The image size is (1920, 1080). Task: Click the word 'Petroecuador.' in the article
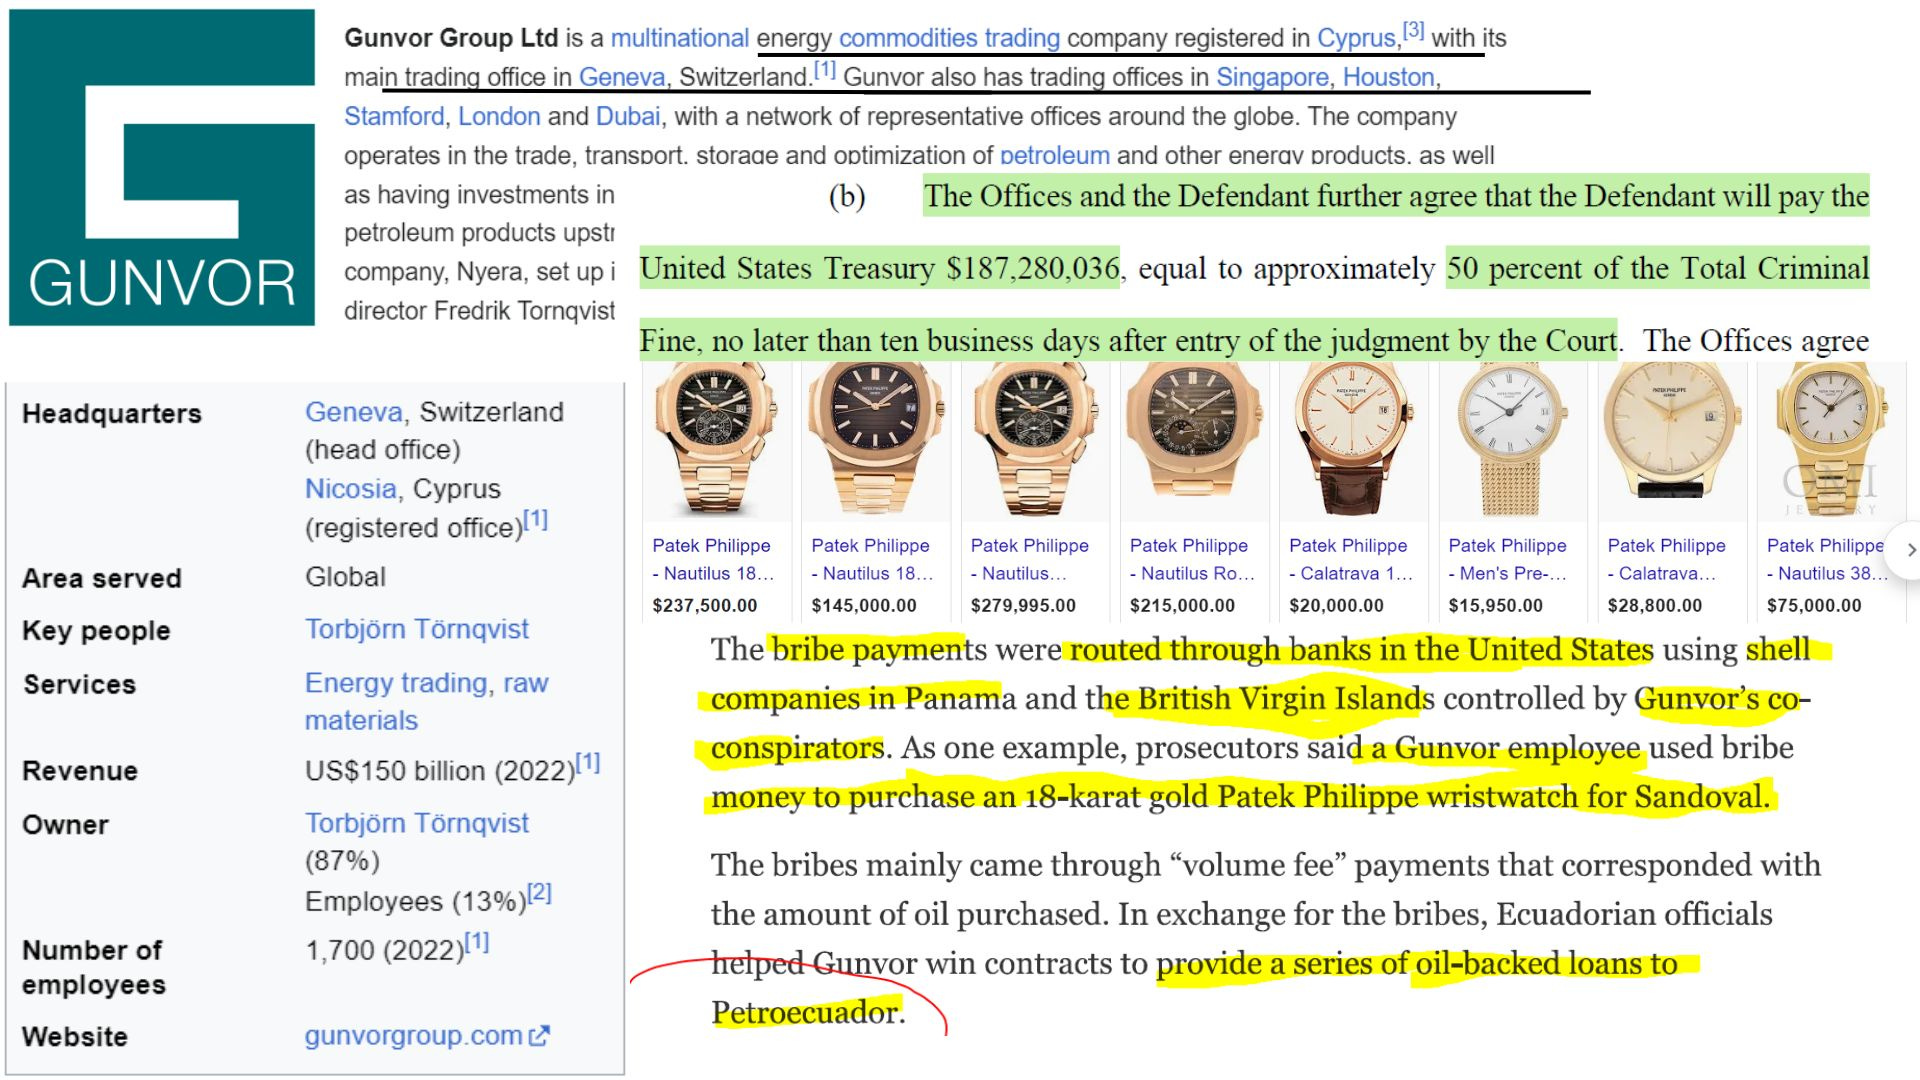coord(808,1012)
